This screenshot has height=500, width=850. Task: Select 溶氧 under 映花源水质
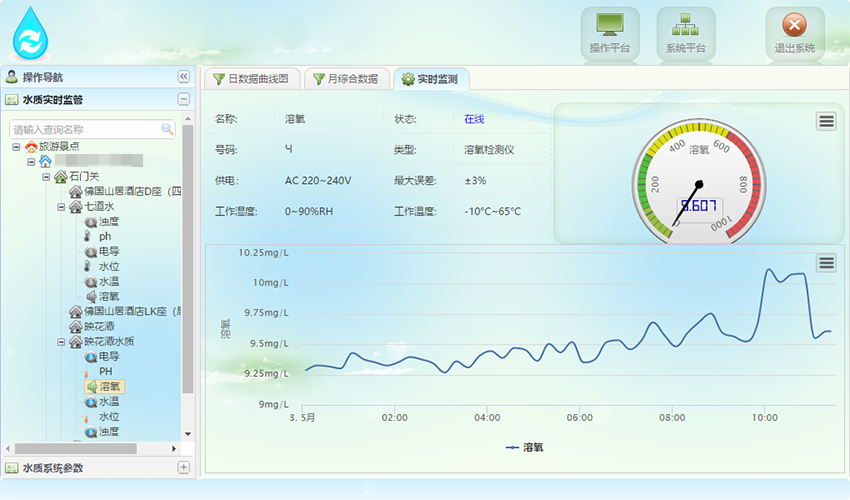coord(109,386)
